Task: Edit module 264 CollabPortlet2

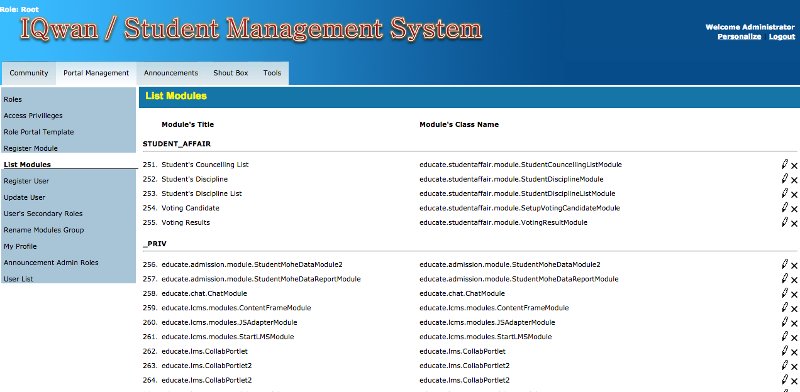Action: coord(785,379)
